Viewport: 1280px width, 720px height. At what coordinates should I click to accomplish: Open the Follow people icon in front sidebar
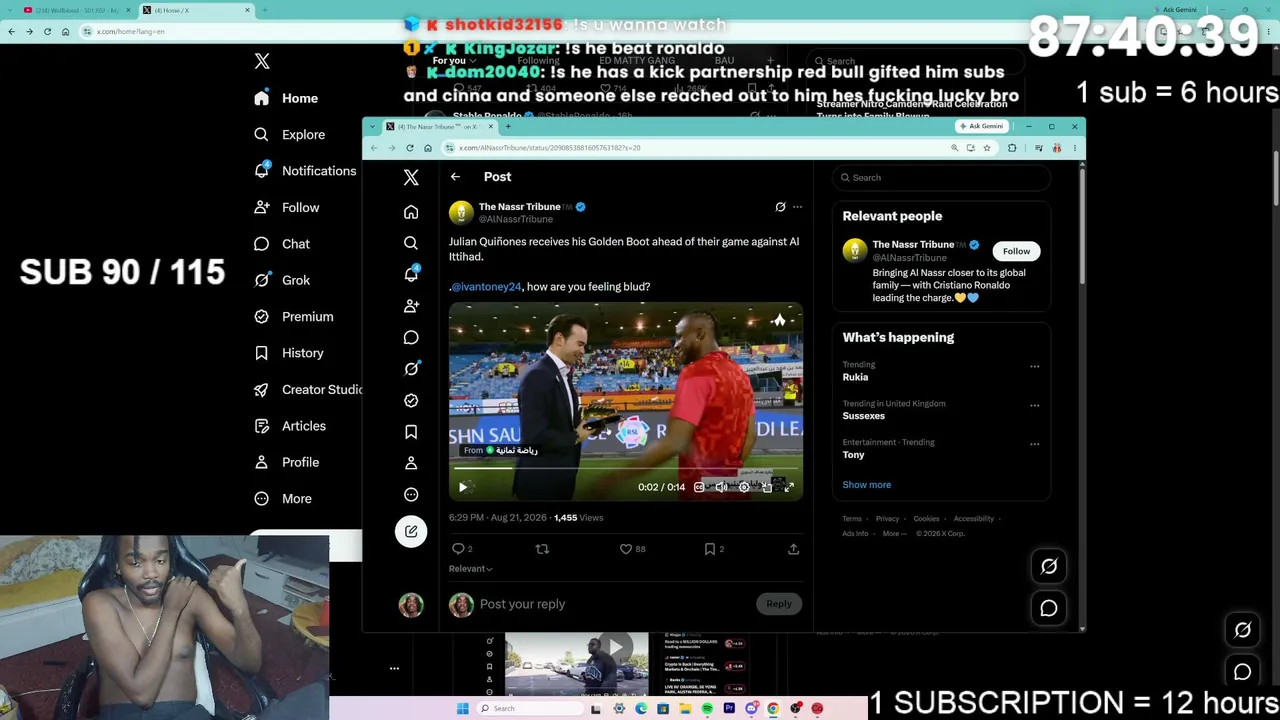tap(411, 306)
